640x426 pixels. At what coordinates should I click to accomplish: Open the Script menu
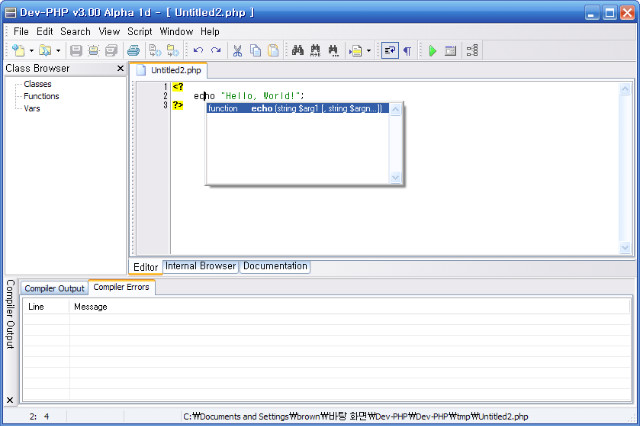(x=140, y=31)
